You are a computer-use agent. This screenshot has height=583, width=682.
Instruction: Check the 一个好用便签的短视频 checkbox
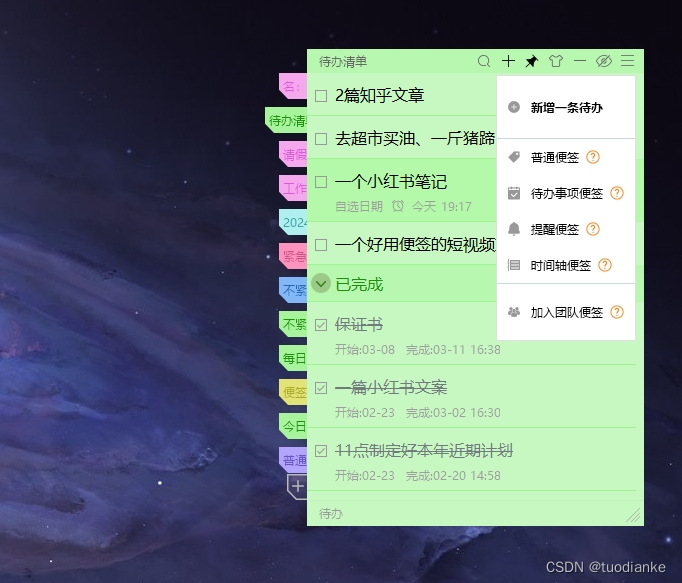coord(321,245)
